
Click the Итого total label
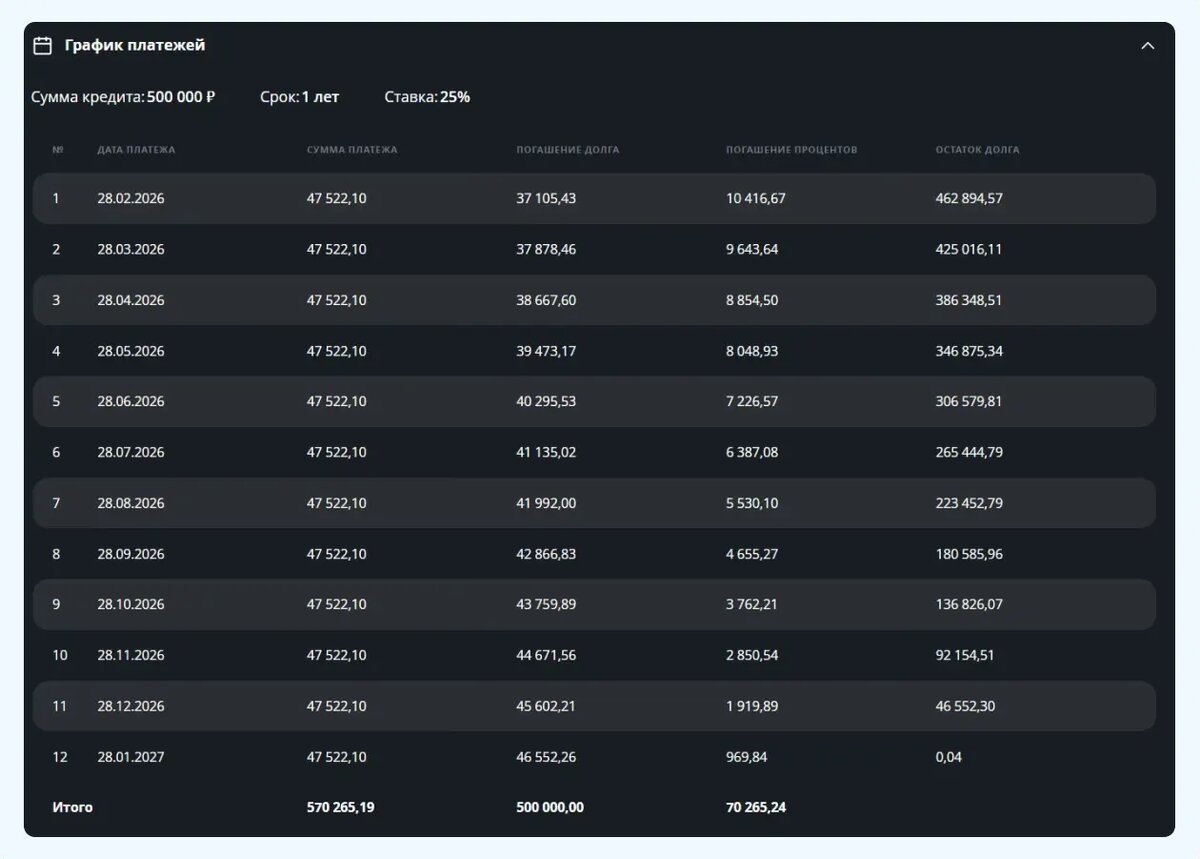click(x=72, y=807)
